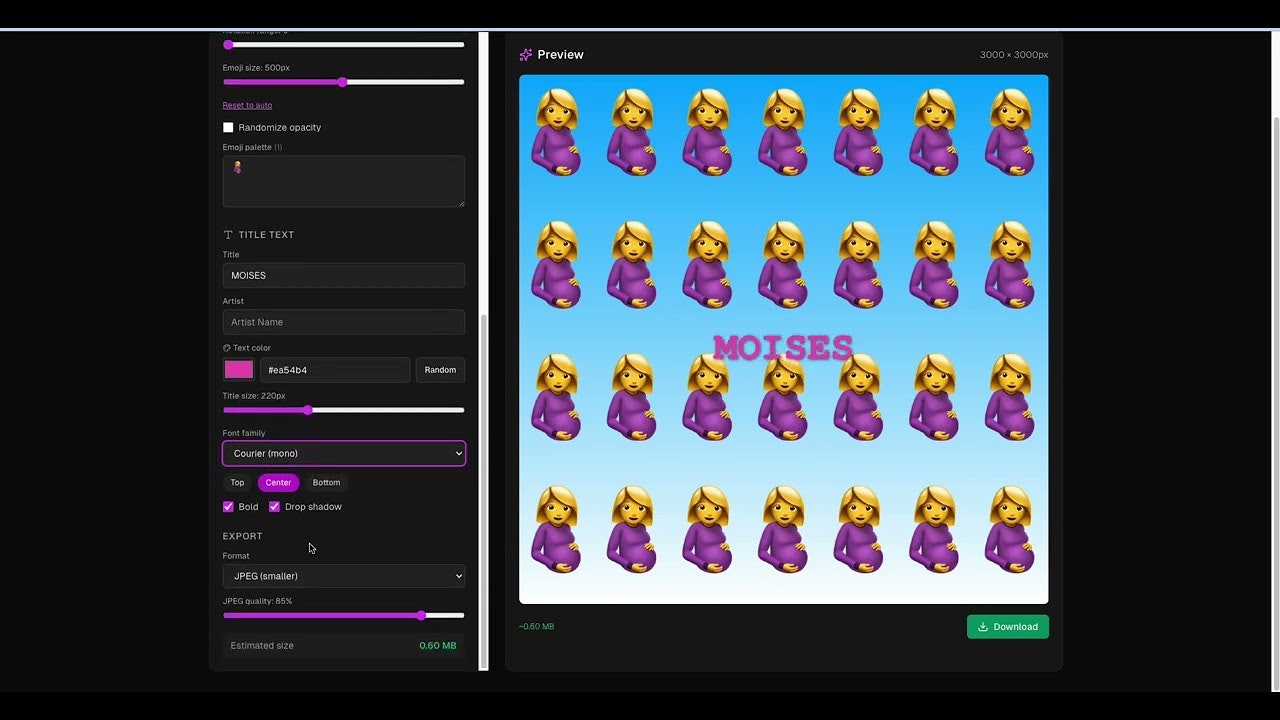This screenshot has width=1280, height=720.
Task: Click the "Preview" heading text
Action: (561, 55)
